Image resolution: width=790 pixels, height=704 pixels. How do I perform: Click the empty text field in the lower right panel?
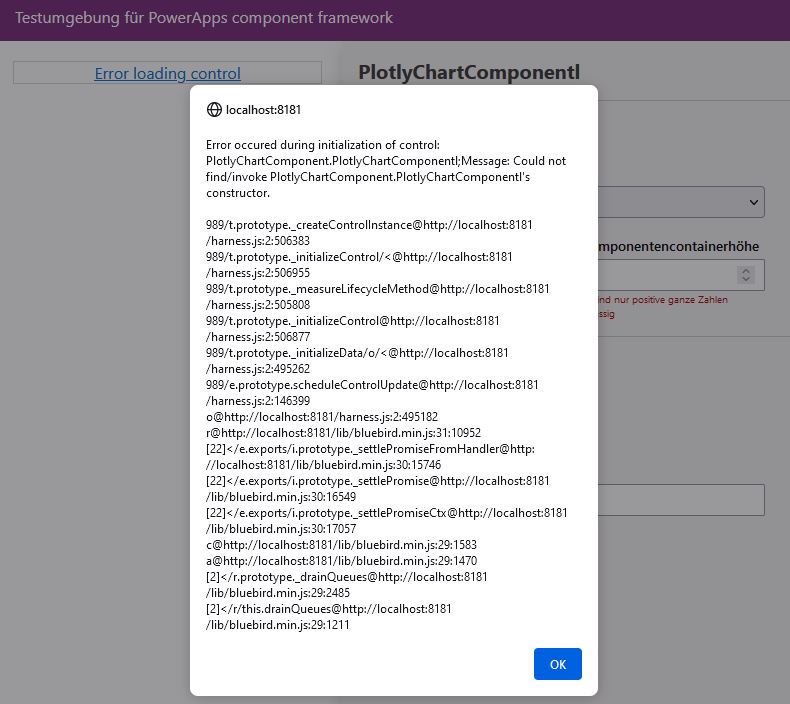681,500
